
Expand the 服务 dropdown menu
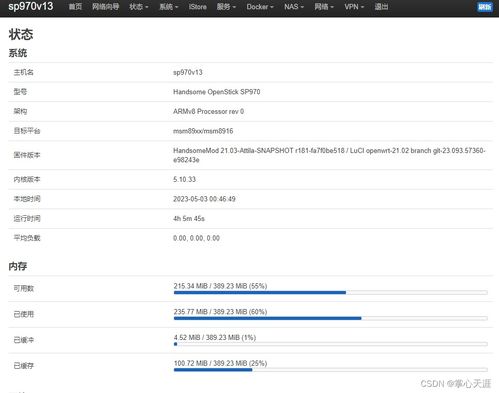pyautogui.click(x=226, y=7)
